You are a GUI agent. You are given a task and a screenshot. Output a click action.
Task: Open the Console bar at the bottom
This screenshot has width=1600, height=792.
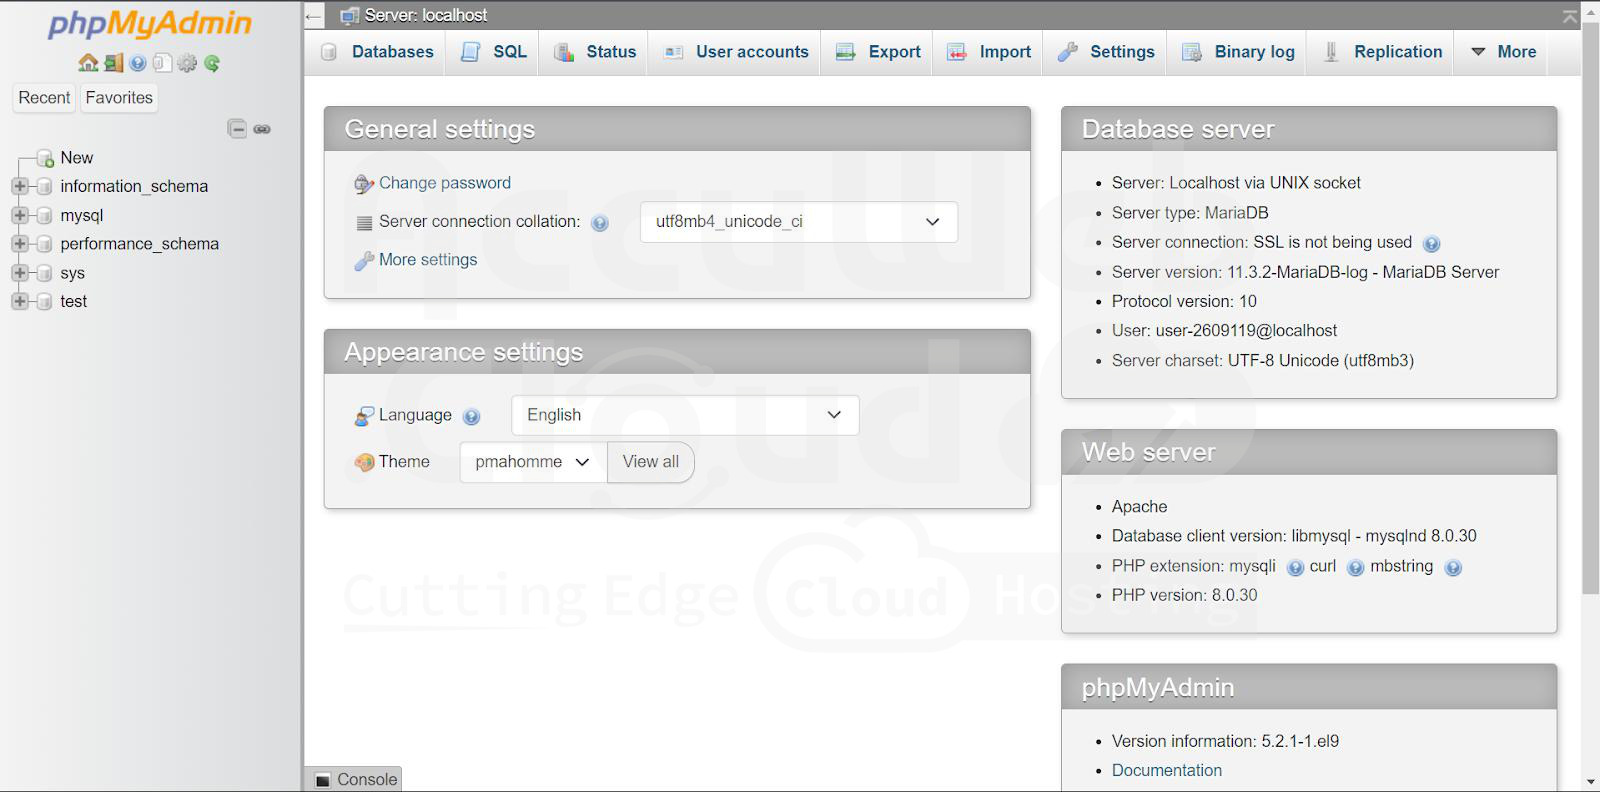355,779
